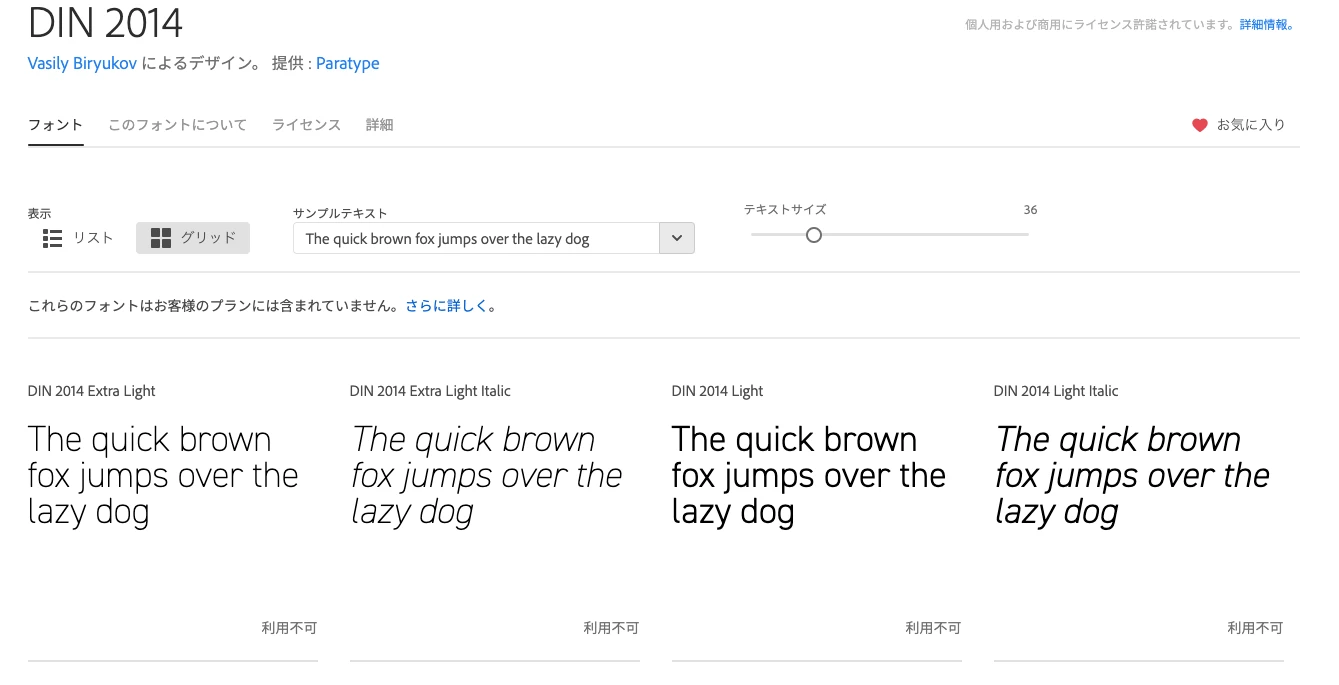This screenshot has width=1339, height=685.
Task: Click the Light Italic sample preview
Action: tap(1132, 475)
